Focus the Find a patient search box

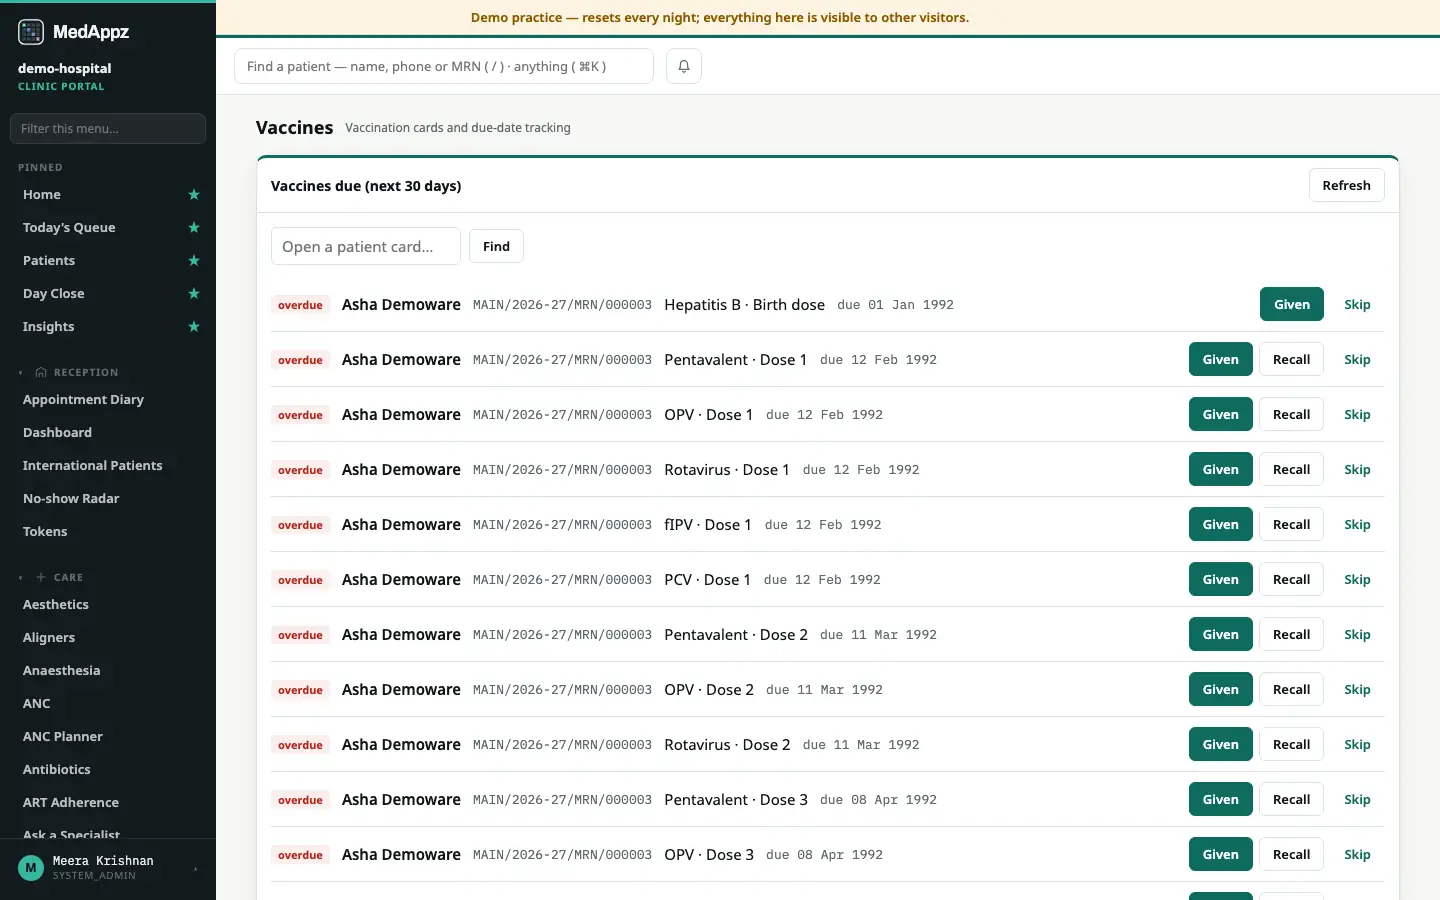coord(444,66)
